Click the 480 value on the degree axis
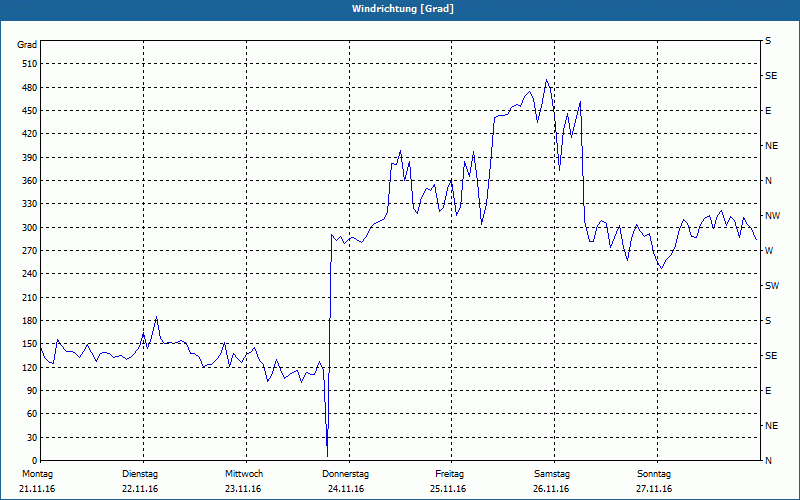Screen dimensions: 800x500 tap(30, 88)
